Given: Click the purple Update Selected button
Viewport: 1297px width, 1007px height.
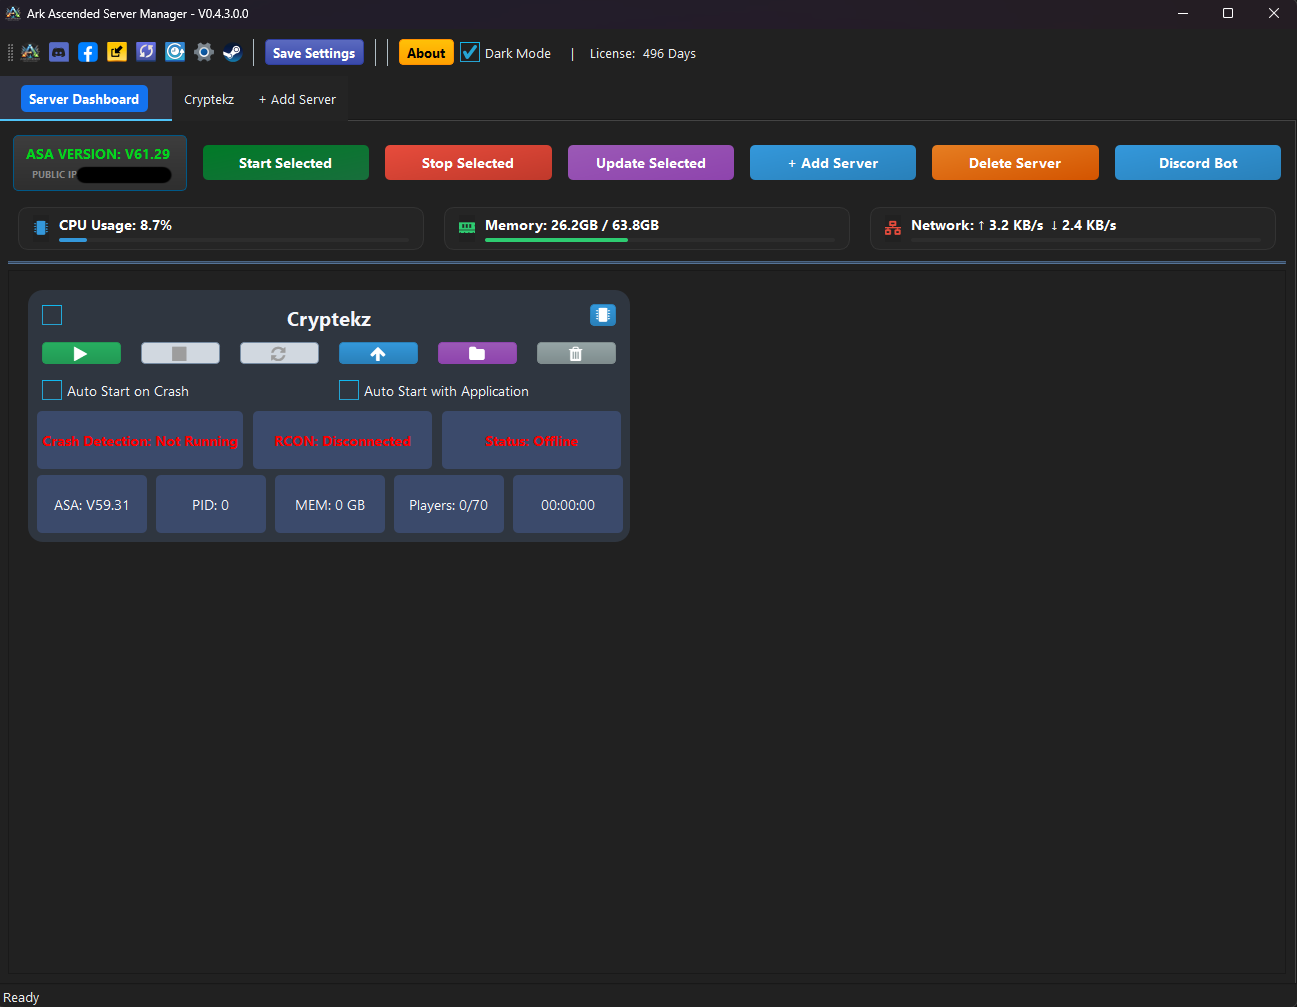Looking at the screenshot, I should [x=651, y=163].
